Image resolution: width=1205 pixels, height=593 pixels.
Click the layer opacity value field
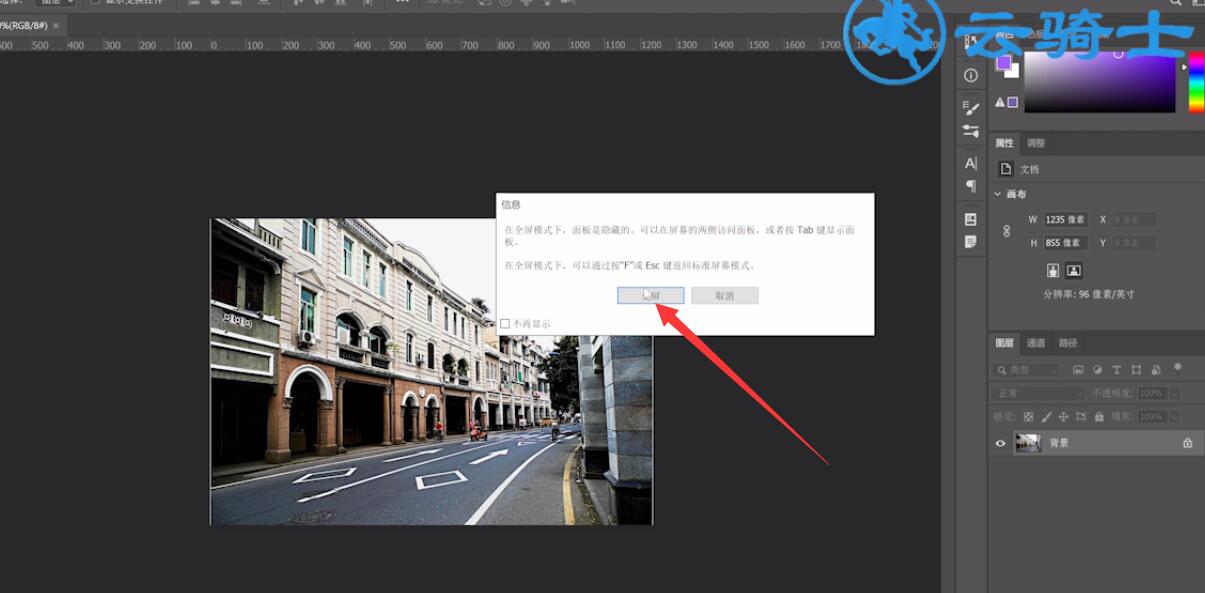click(x=1152, y=394)
